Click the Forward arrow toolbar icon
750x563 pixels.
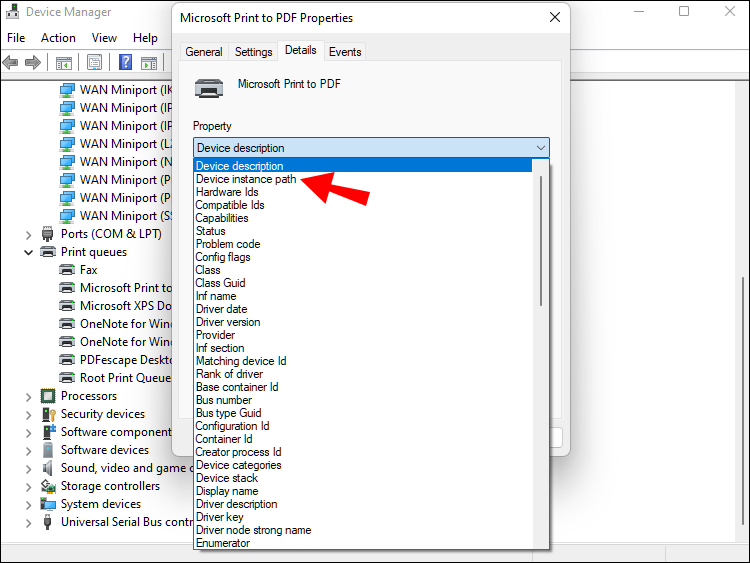coord(33,62)
